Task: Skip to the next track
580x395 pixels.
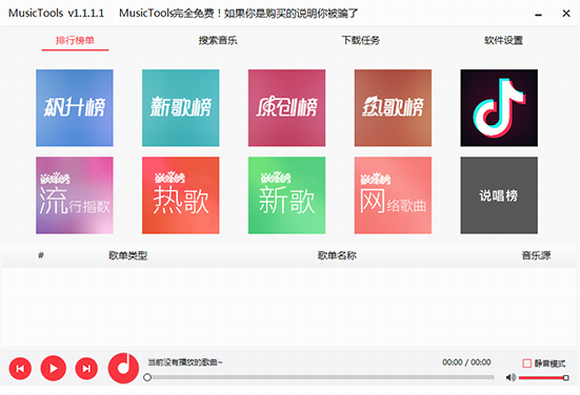Action: 87,368
